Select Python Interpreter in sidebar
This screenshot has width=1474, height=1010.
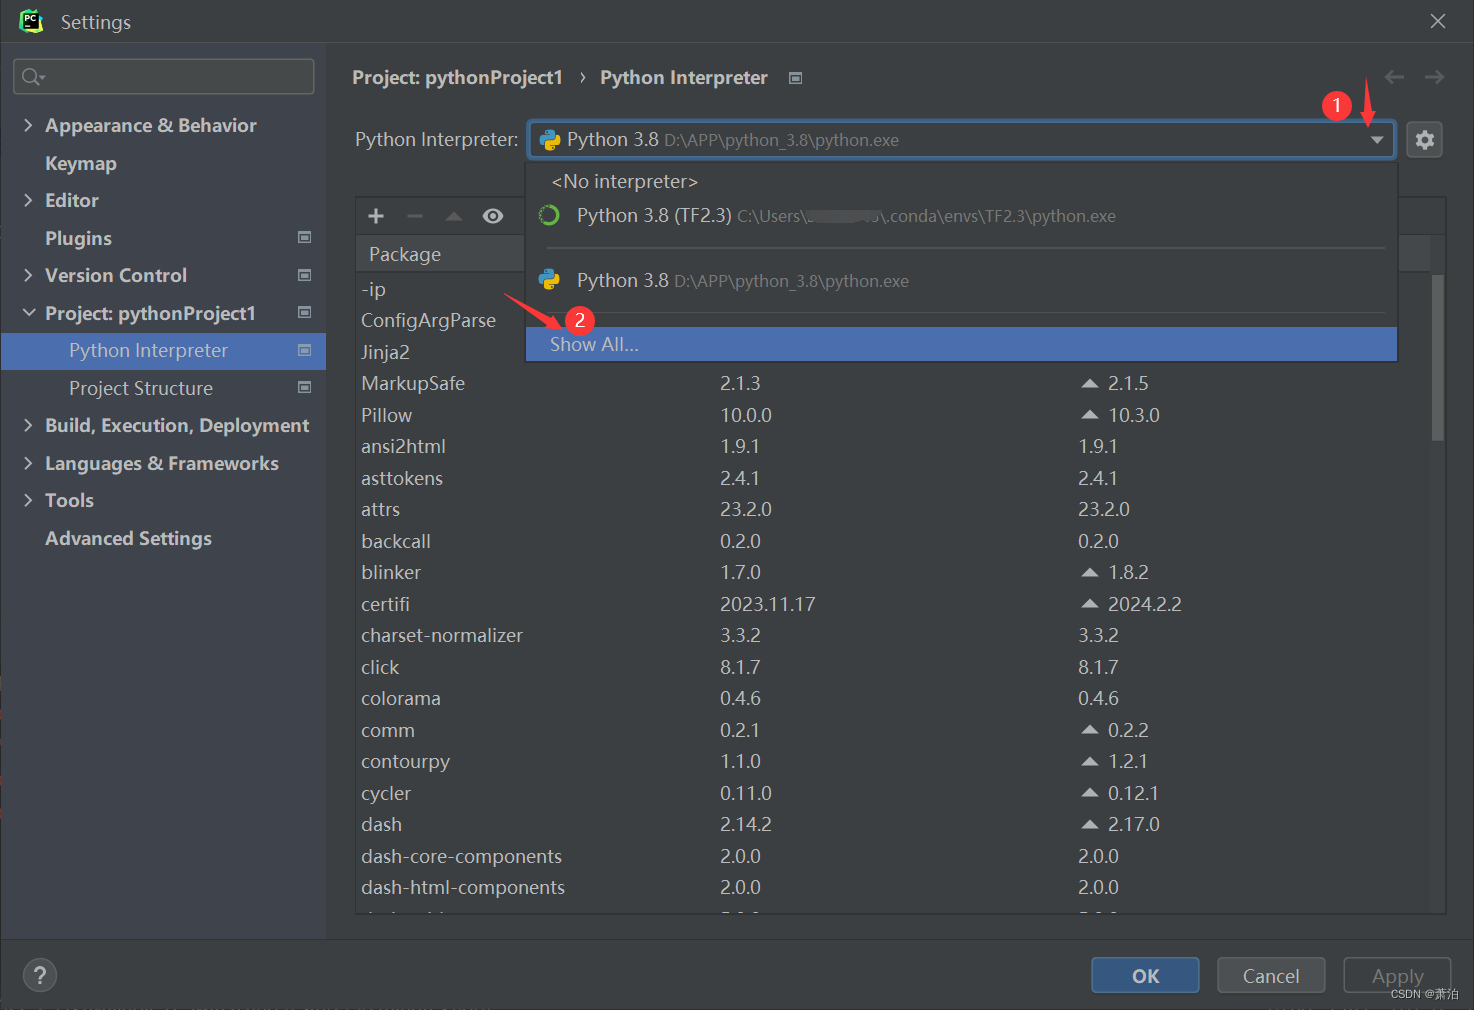pyautogui.click(x=163, y=351)
